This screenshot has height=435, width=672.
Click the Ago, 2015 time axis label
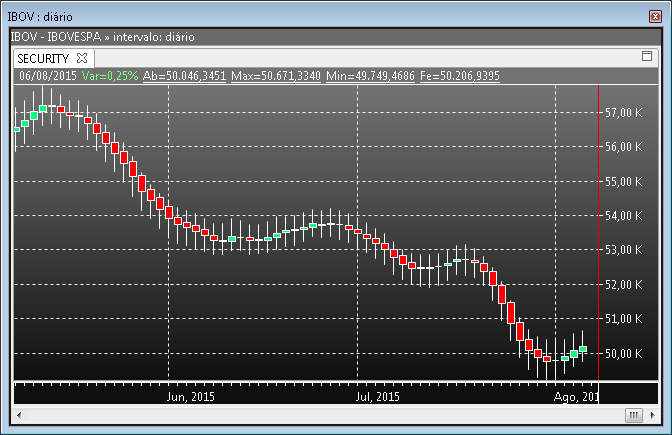coord(576,396)
